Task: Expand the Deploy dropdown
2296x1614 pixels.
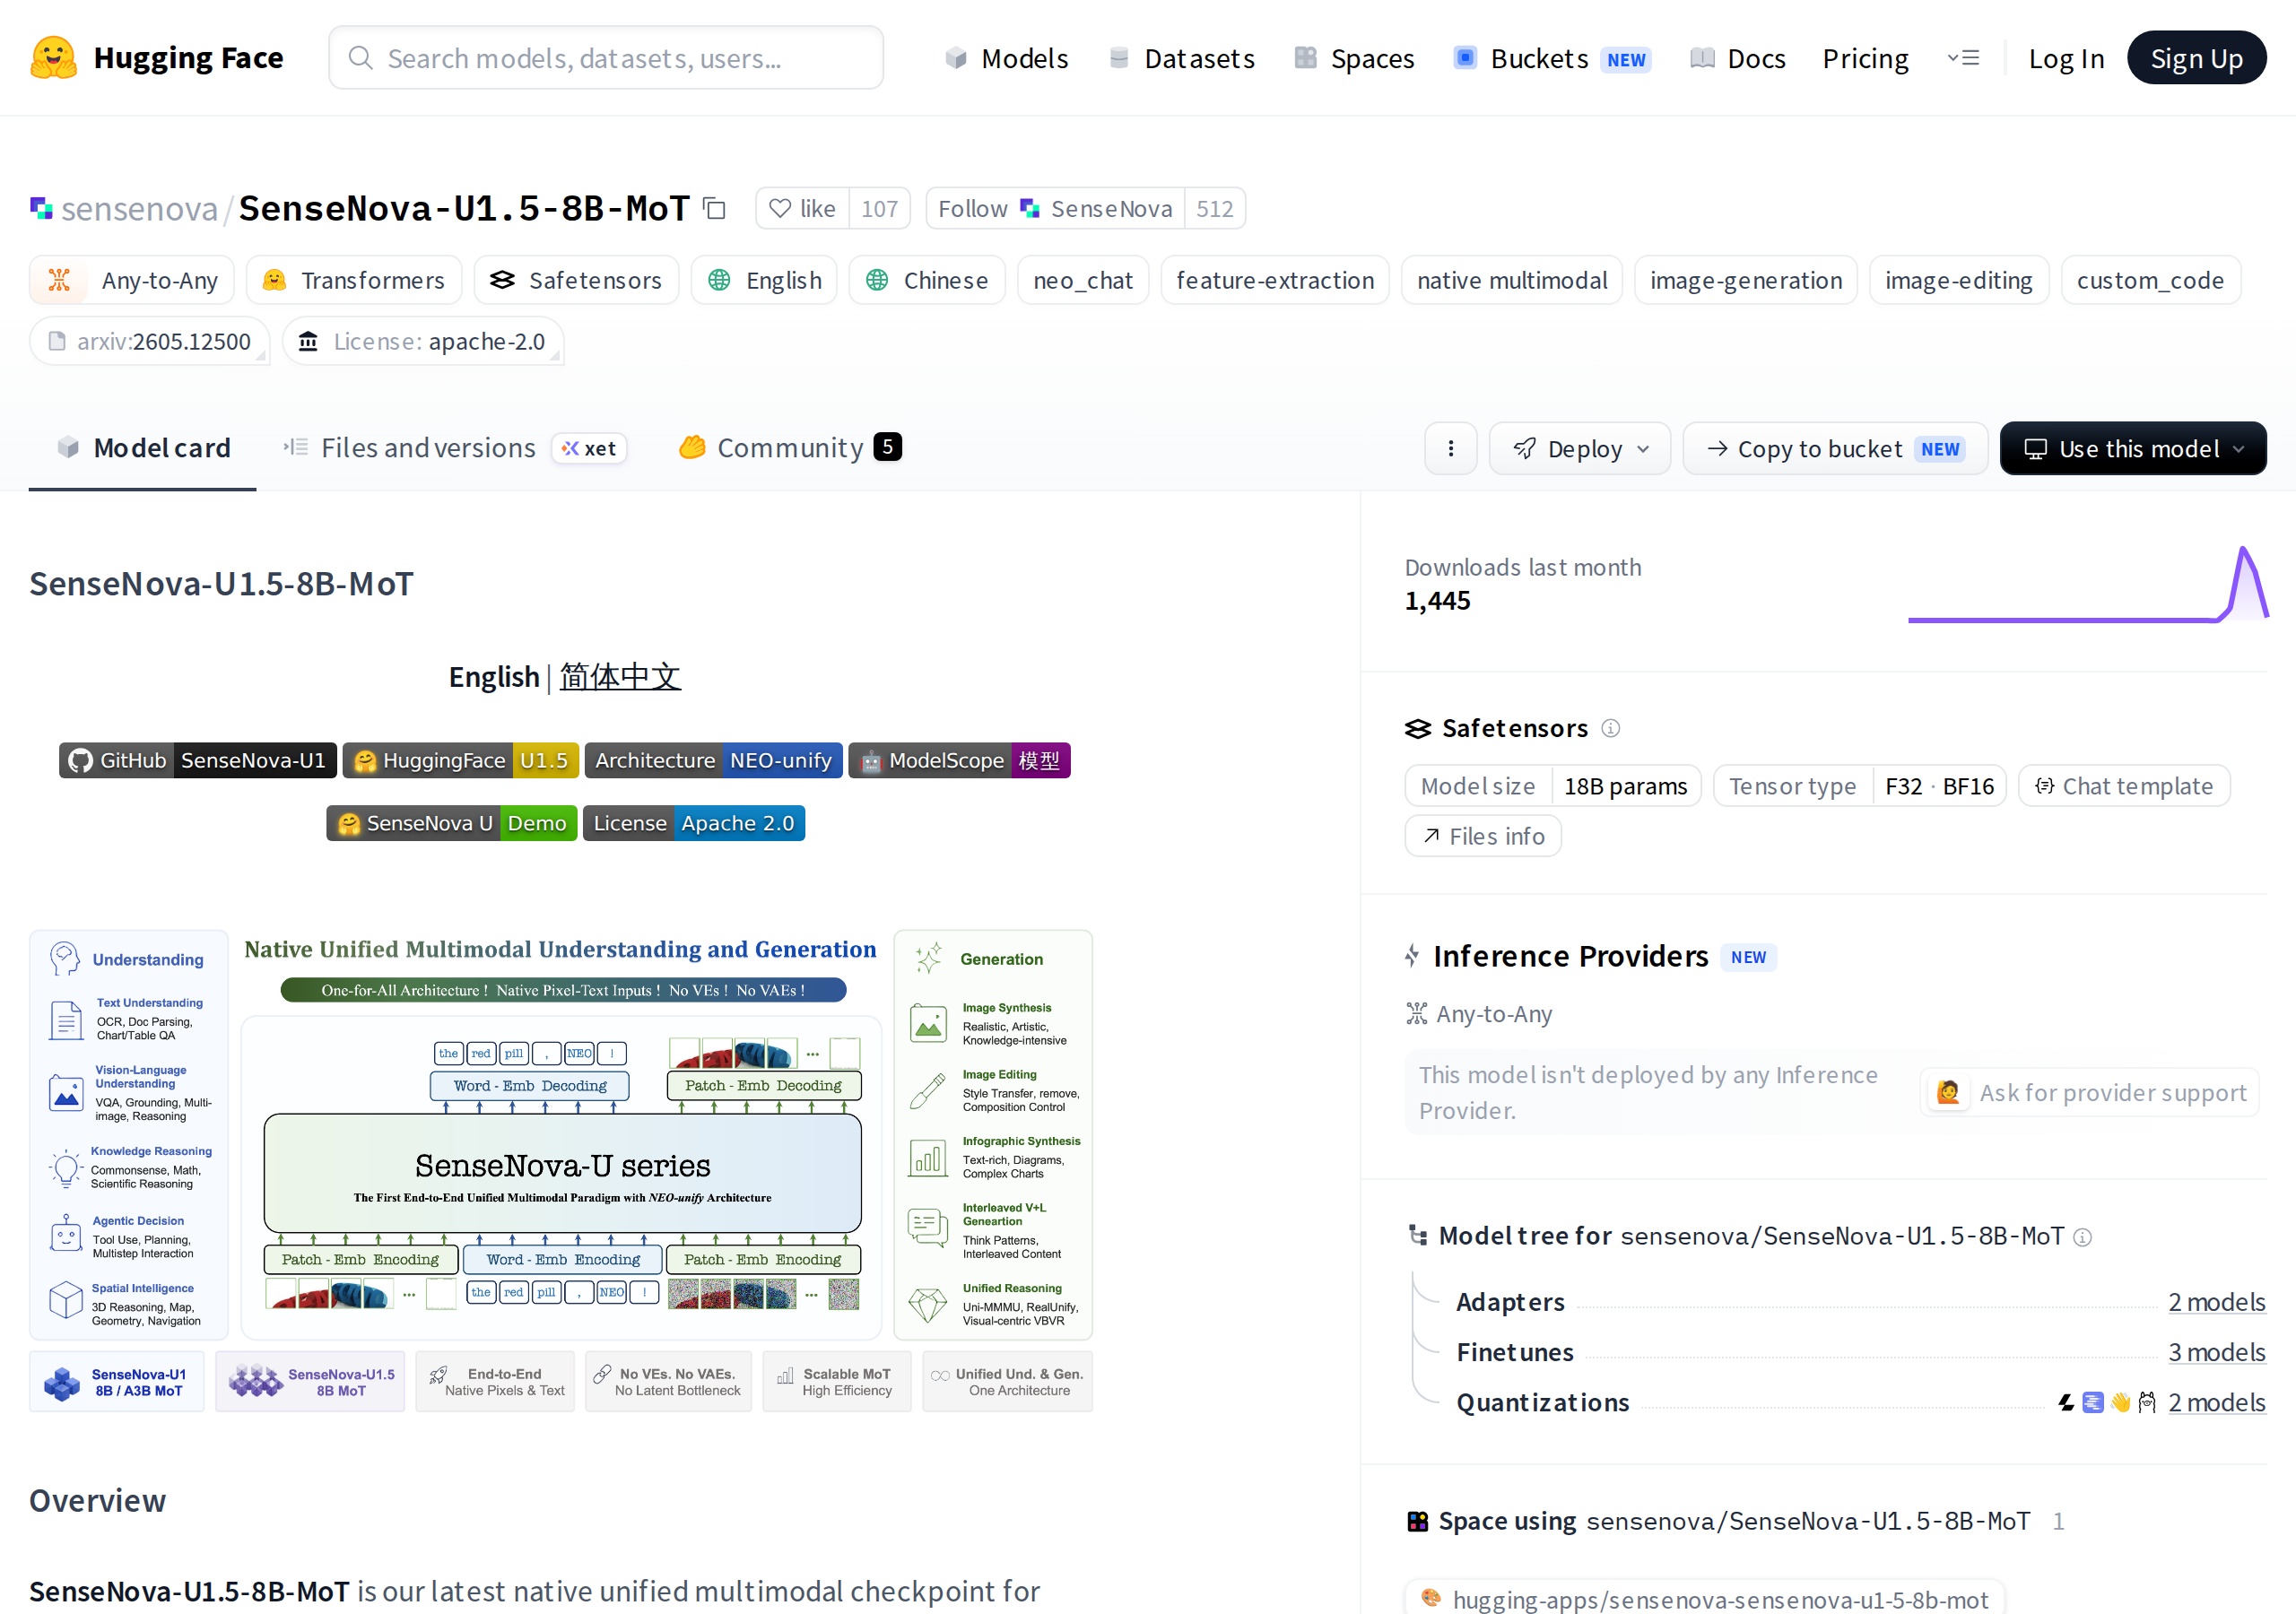Action: [1580, 448]
